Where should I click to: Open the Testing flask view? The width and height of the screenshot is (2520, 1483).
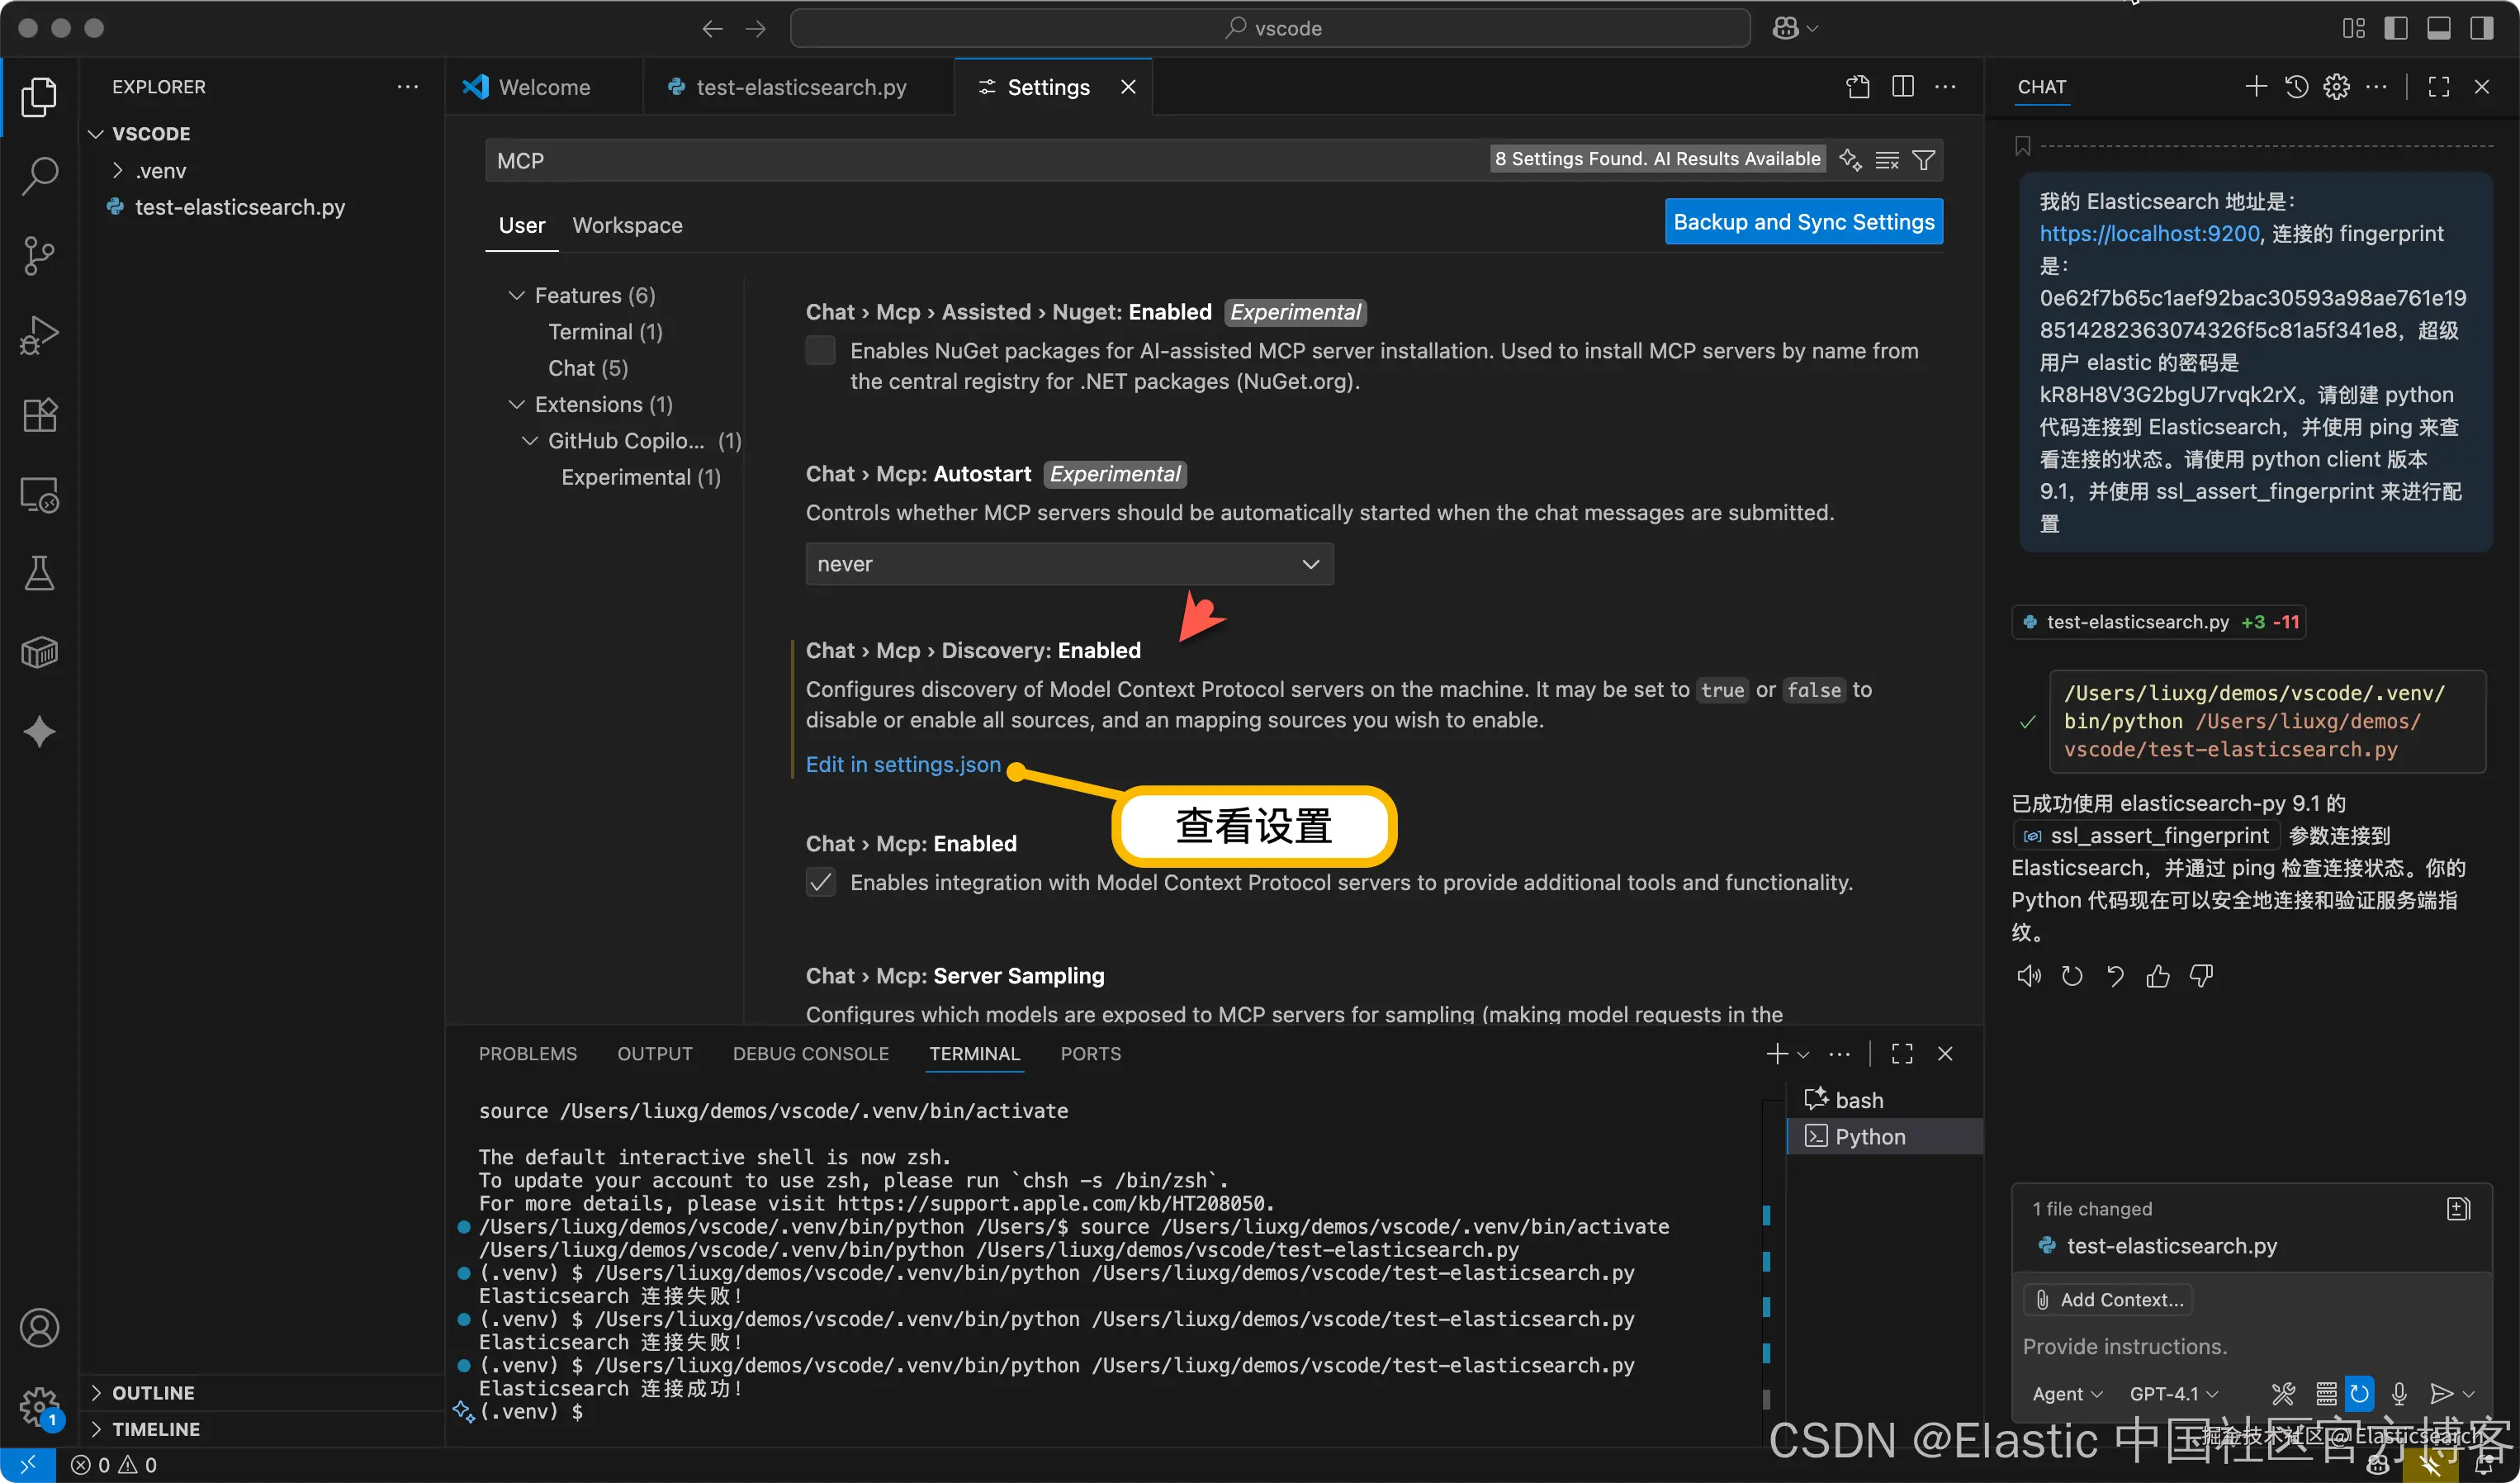pyautogui.click(x=39, y=573)
